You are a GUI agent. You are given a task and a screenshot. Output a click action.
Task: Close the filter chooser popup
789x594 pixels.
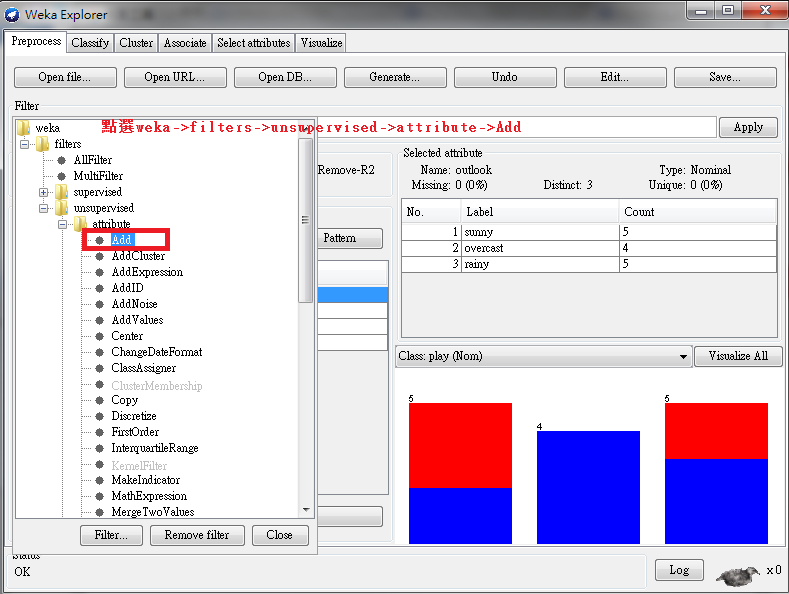point(279,535)
